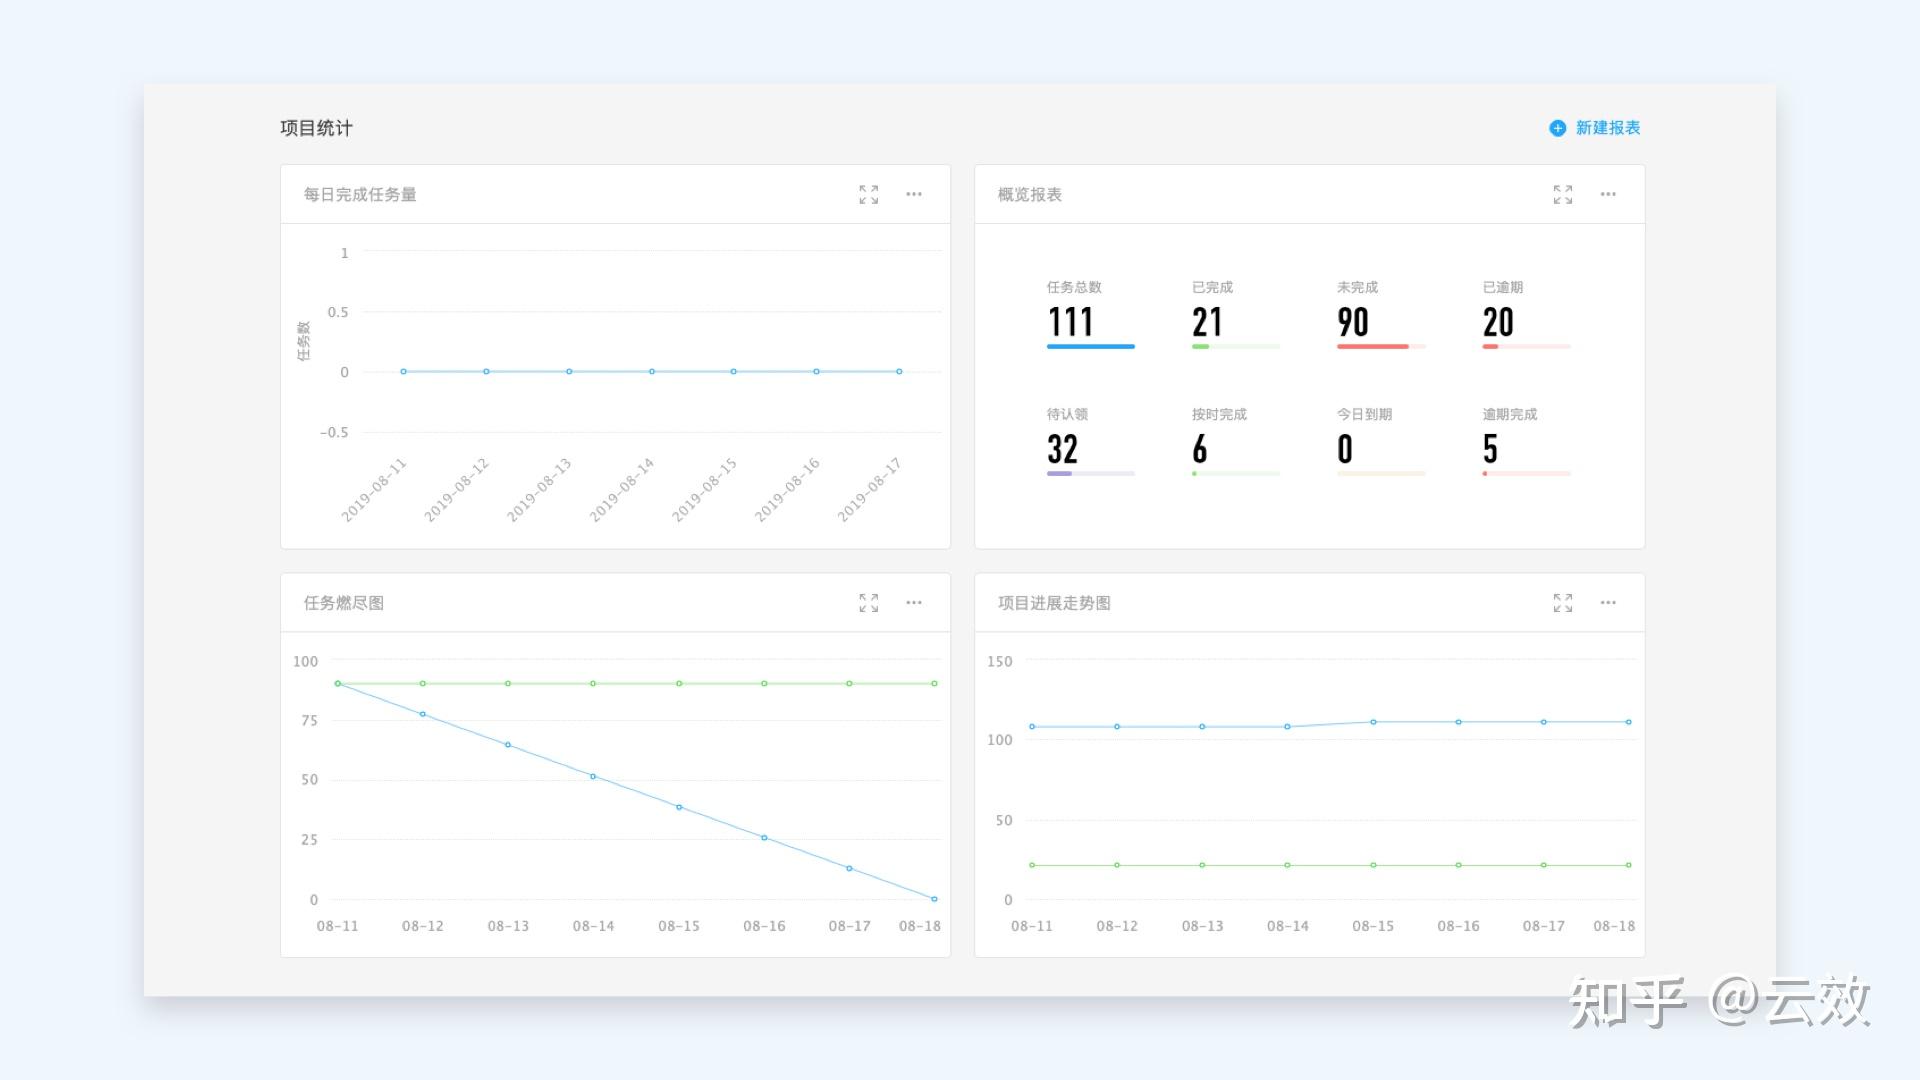This screenshot has width=1920, height=1080.
Task: Open the 任务燃尽图 more options menu
Action: coord(914,603)
